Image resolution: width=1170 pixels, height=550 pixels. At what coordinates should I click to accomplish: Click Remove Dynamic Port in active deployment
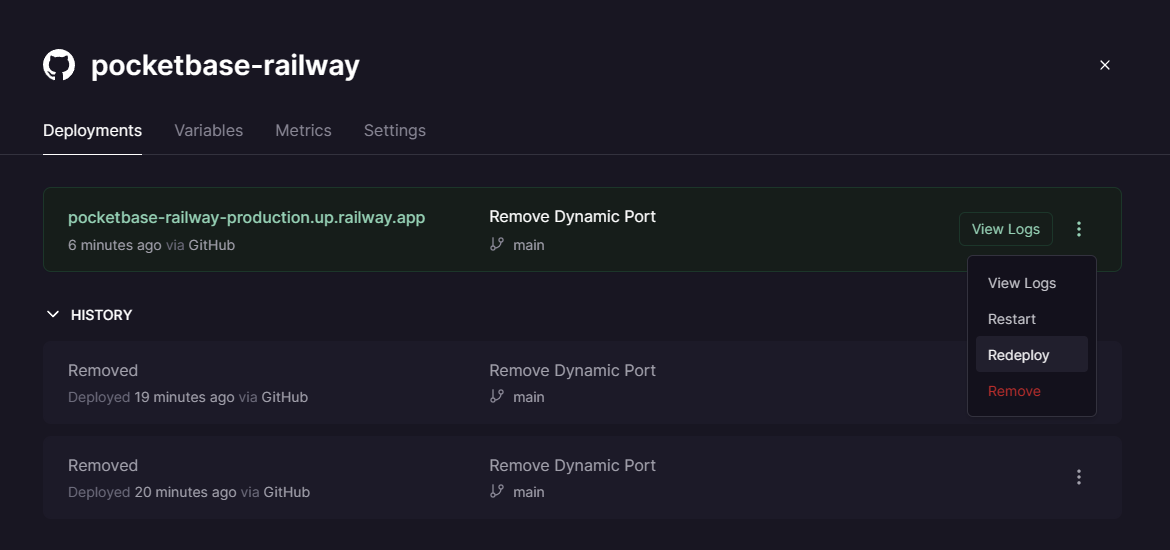pyautogui.click(x=572, y=216)
